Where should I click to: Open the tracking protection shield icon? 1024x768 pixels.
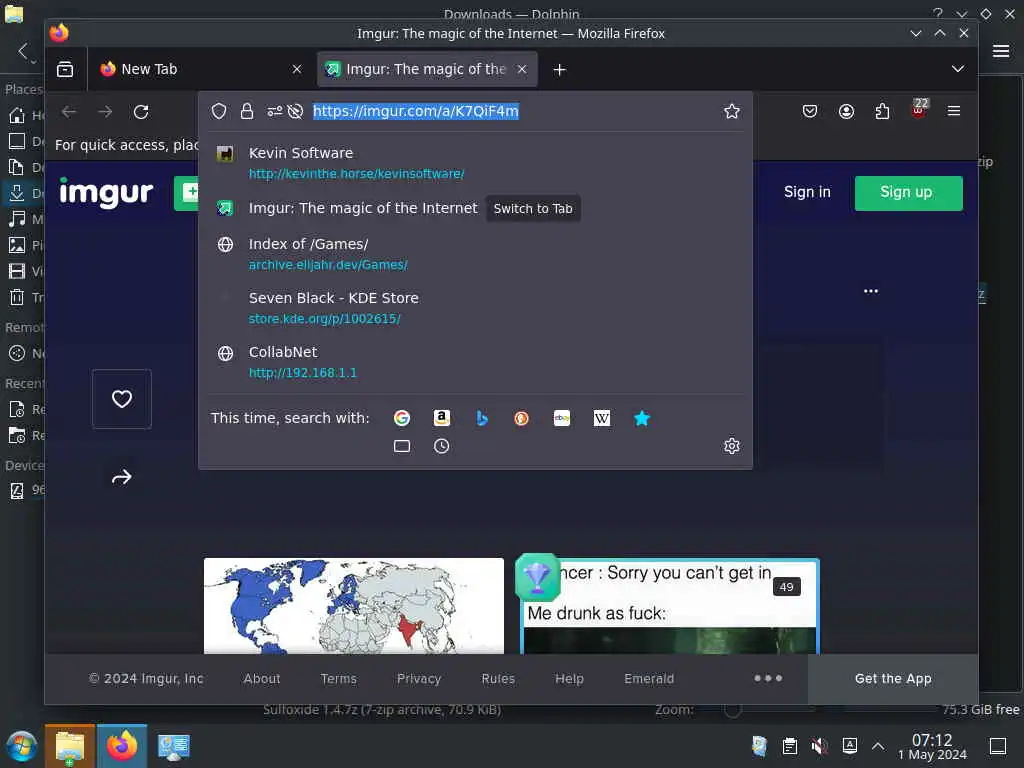point(219,111)
